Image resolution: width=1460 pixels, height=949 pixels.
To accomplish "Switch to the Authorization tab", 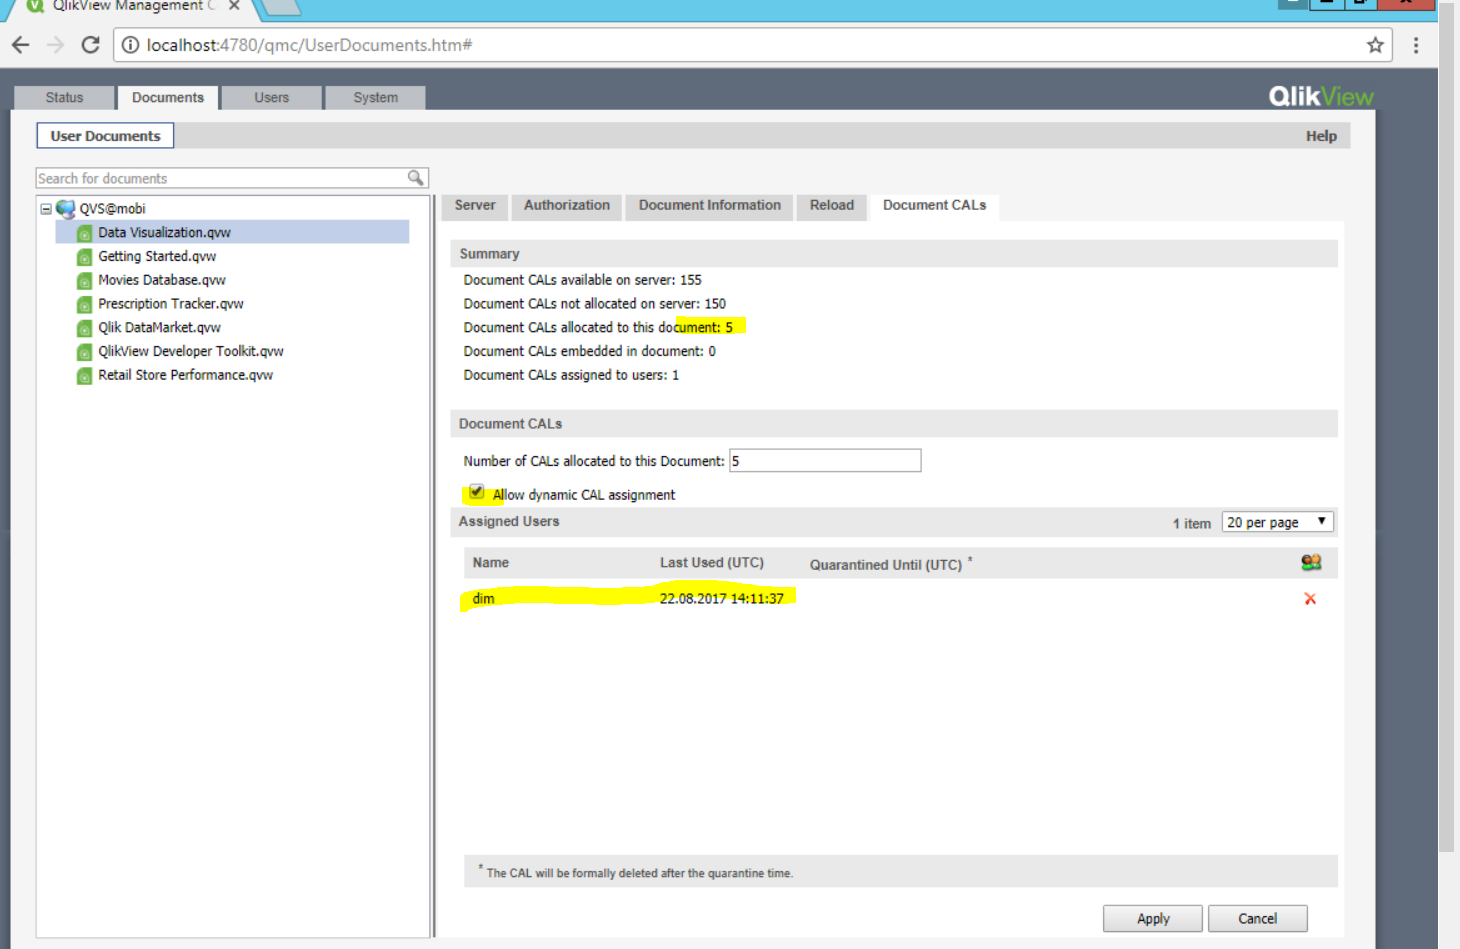I will 567,205.
